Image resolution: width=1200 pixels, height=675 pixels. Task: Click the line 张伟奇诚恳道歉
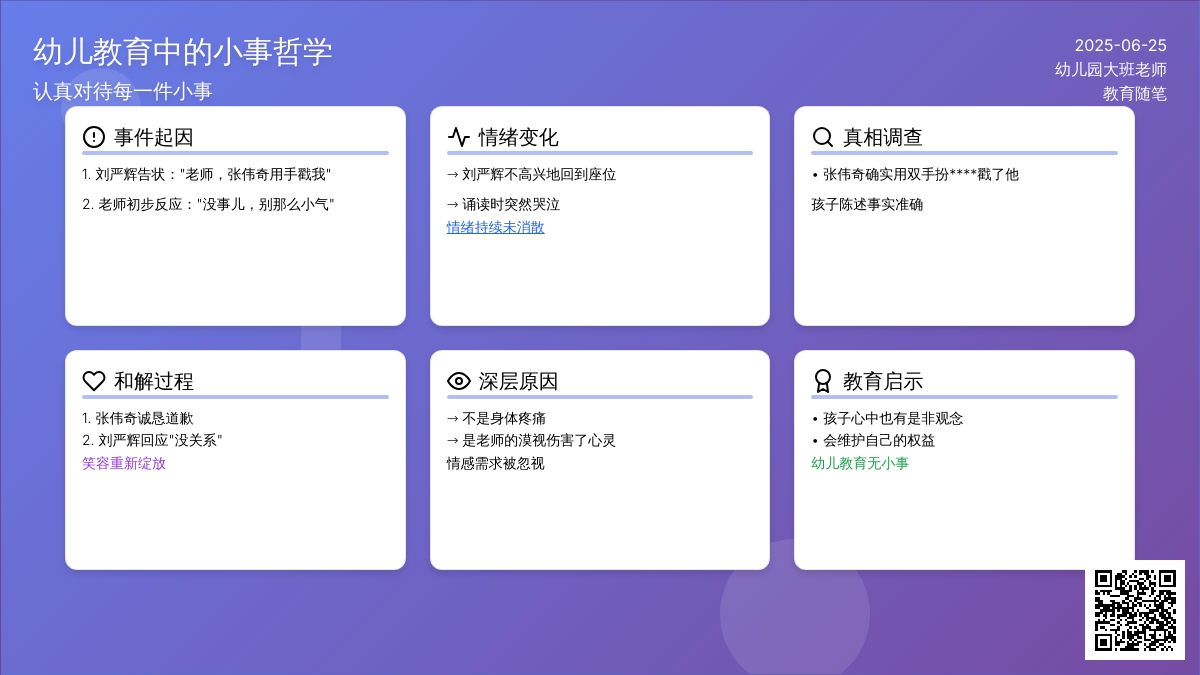coord(138,418)
